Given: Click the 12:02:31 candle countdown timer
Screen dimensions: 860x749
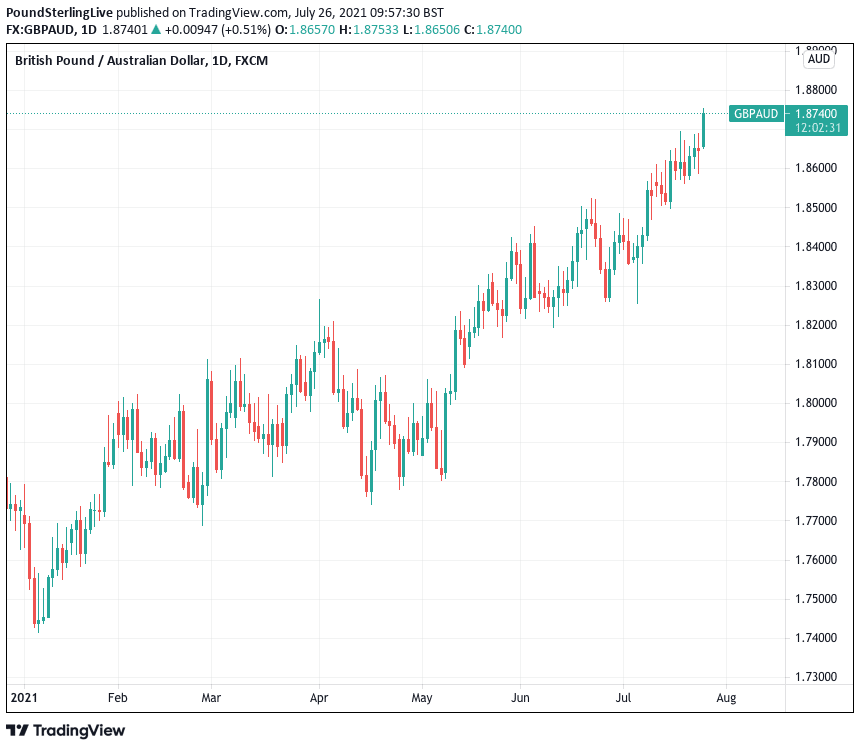Looking at the screenshot, I should point(817,128).
